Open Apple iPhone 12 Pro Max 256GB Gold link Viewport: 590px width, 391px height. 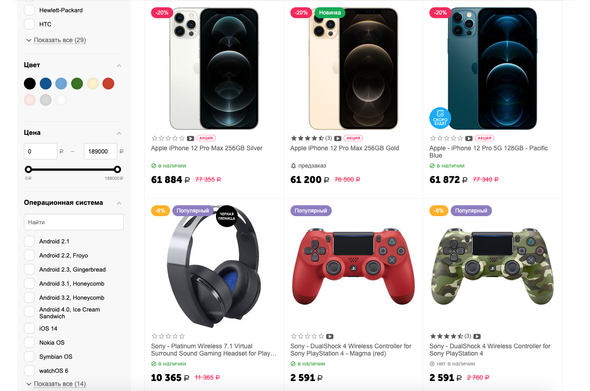pyautogui.click(x=344, y=148)
